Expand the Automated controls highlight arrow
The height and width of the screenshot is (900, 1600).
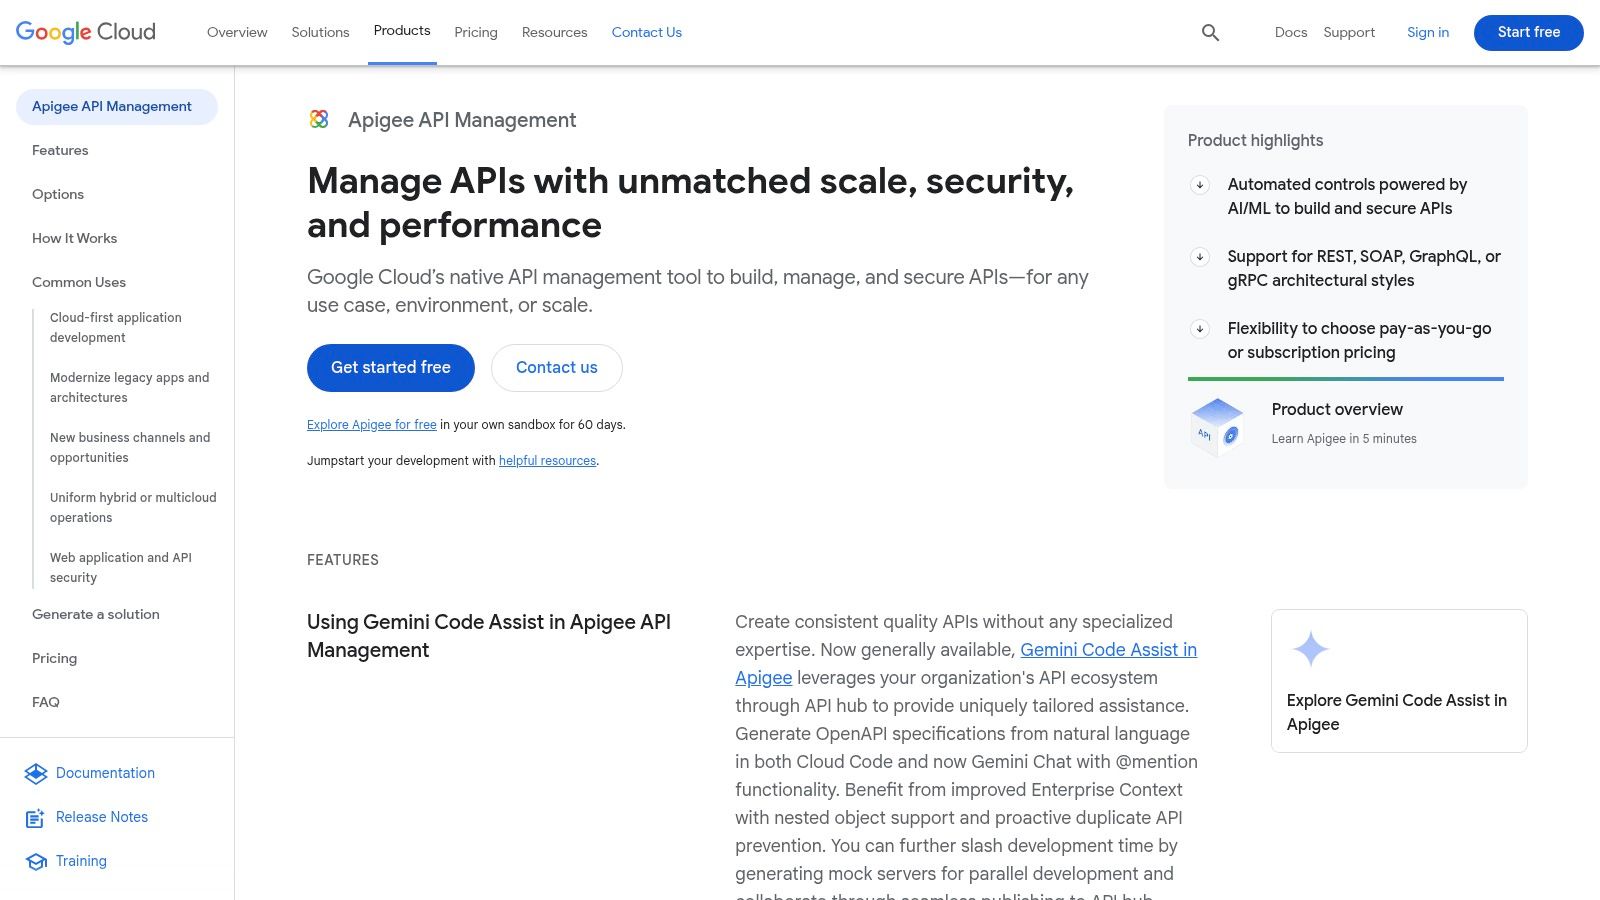[1200, 185]
